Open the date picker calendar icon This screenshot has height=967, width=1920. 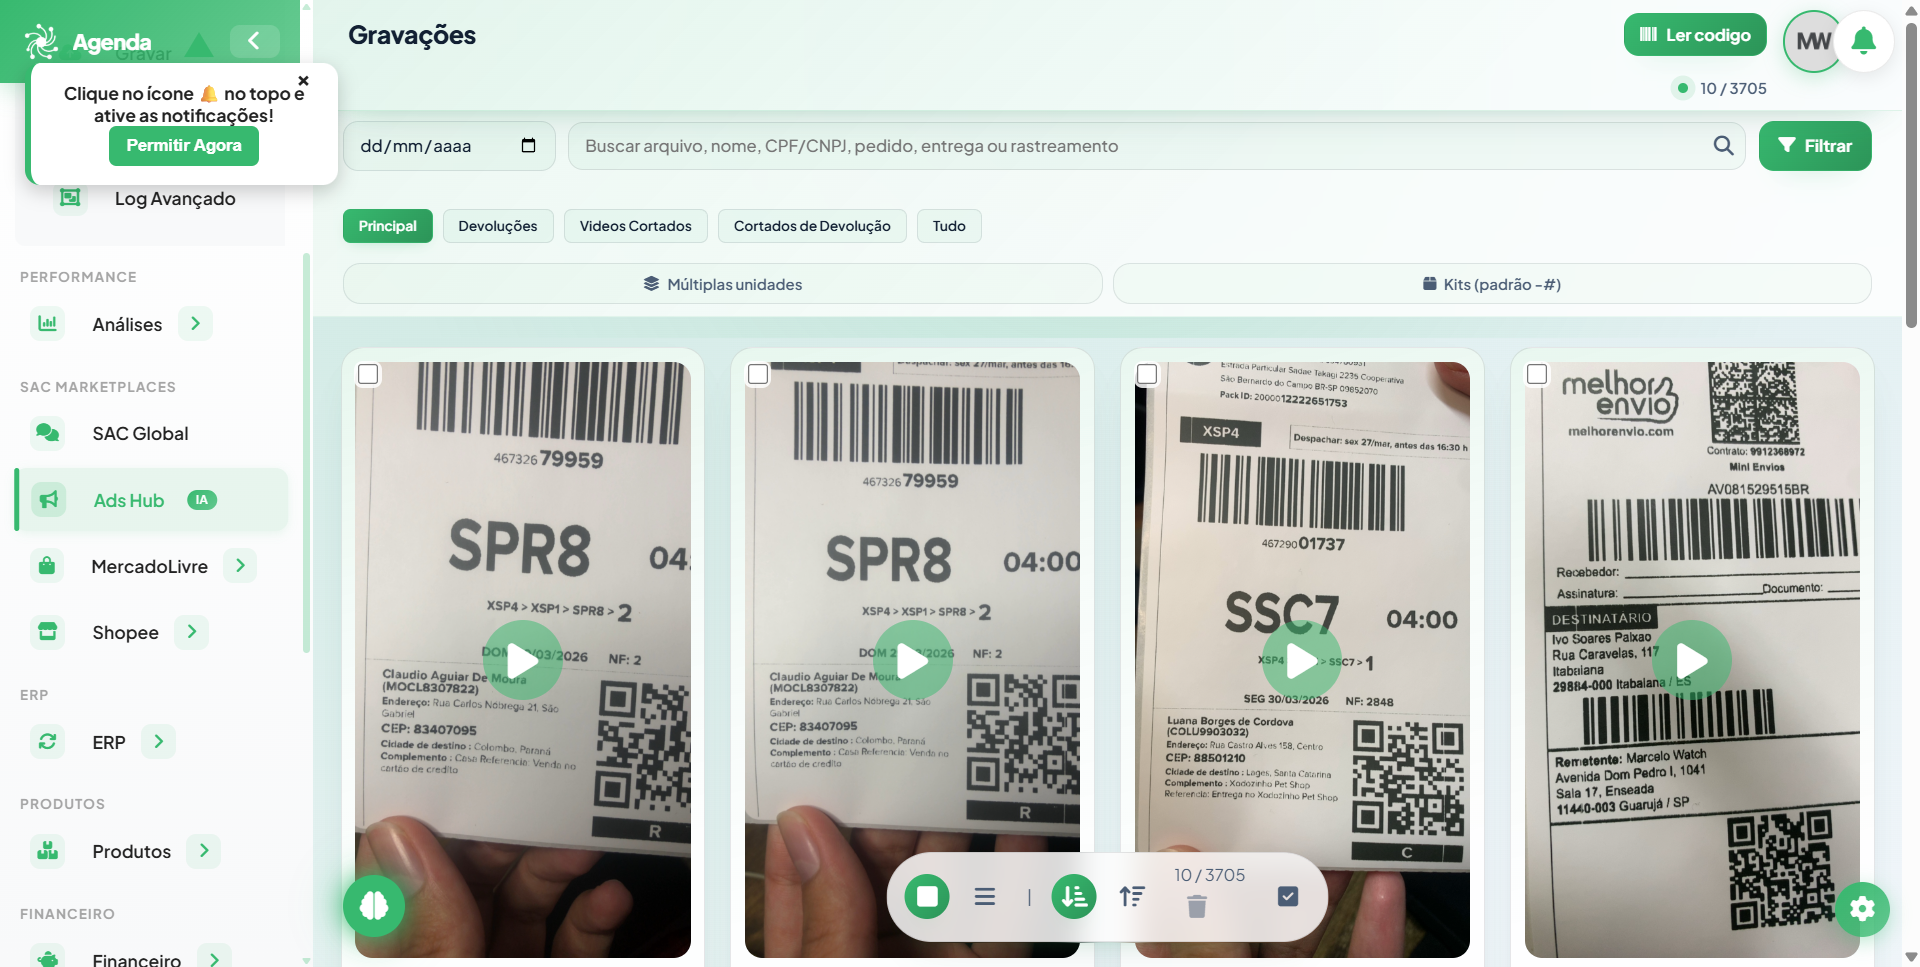(528, 146)
